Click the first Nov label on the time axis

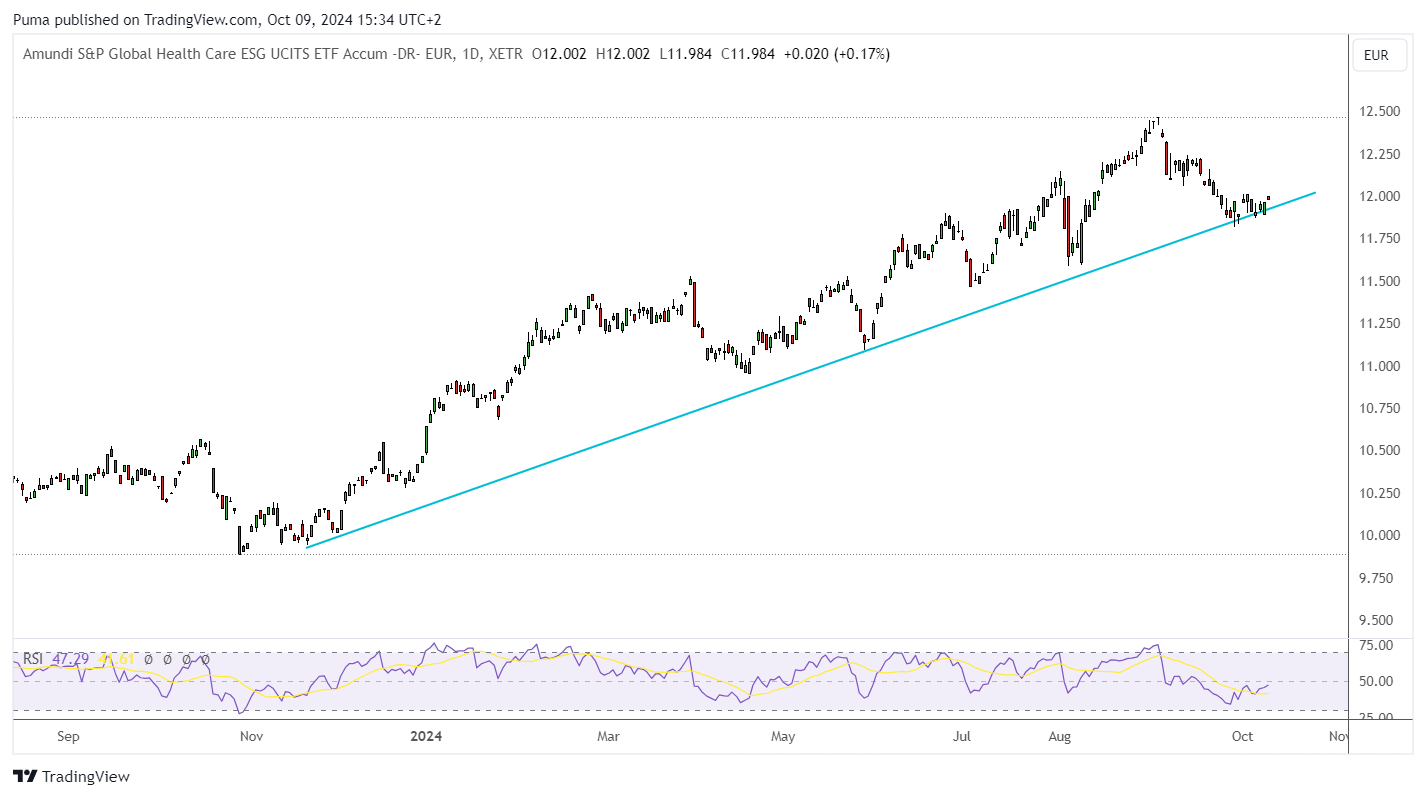[x=251, y=737]
